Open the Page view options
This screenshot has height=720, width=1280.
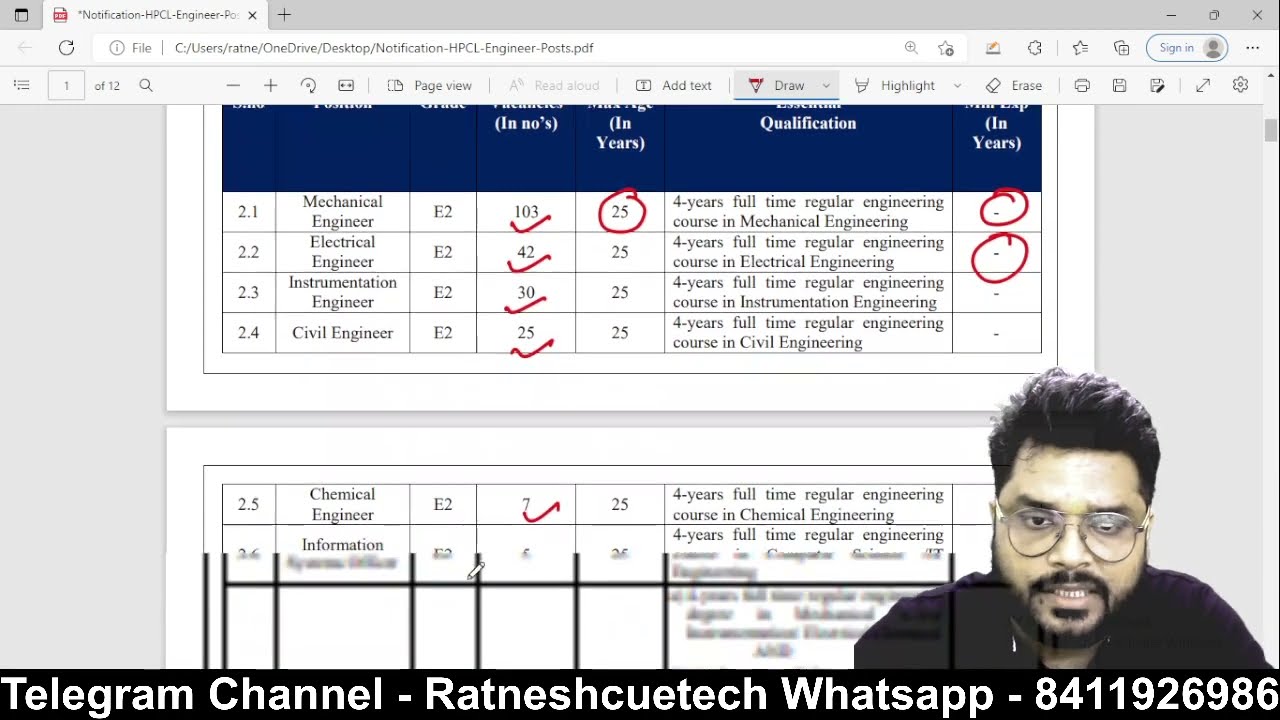point(429,86)
